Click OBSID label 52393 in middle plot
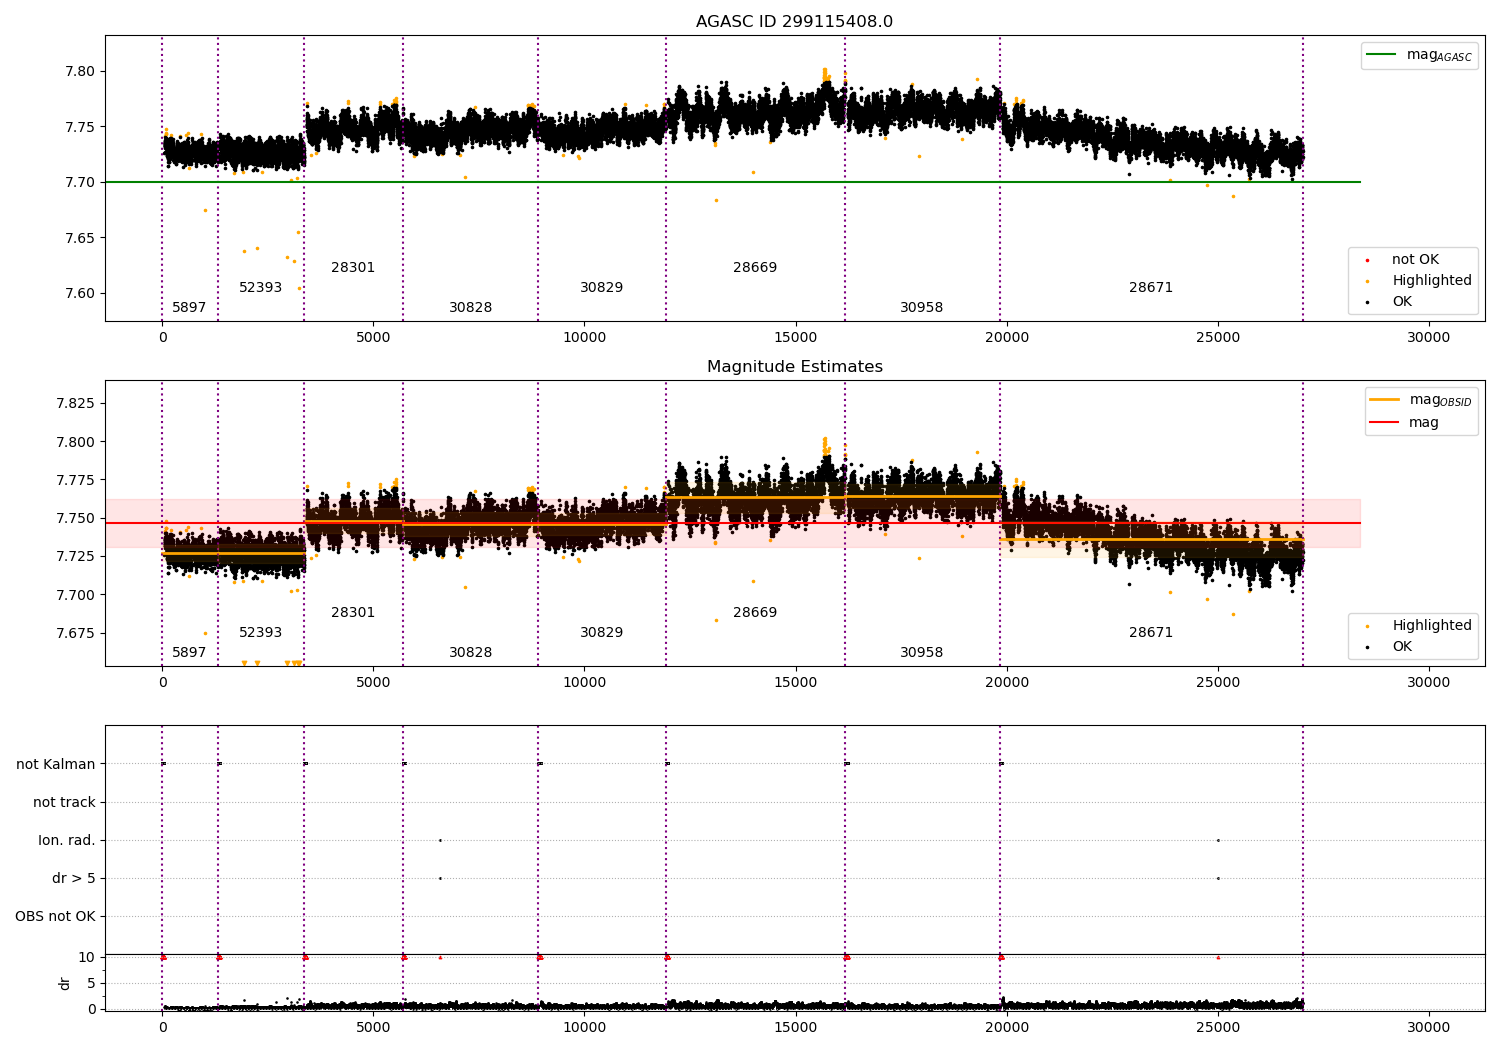1500x1050 pixels. coord(260,633)
